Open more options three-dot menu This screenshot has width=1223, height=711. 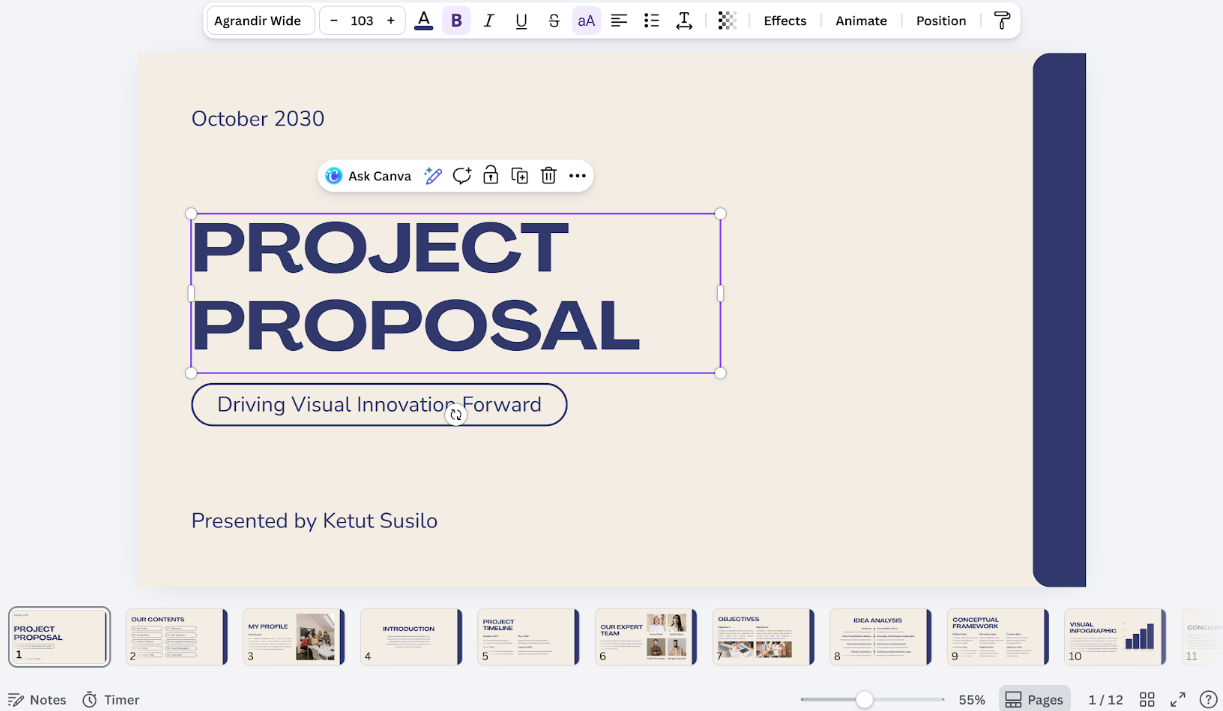click(x=577, y=176)
